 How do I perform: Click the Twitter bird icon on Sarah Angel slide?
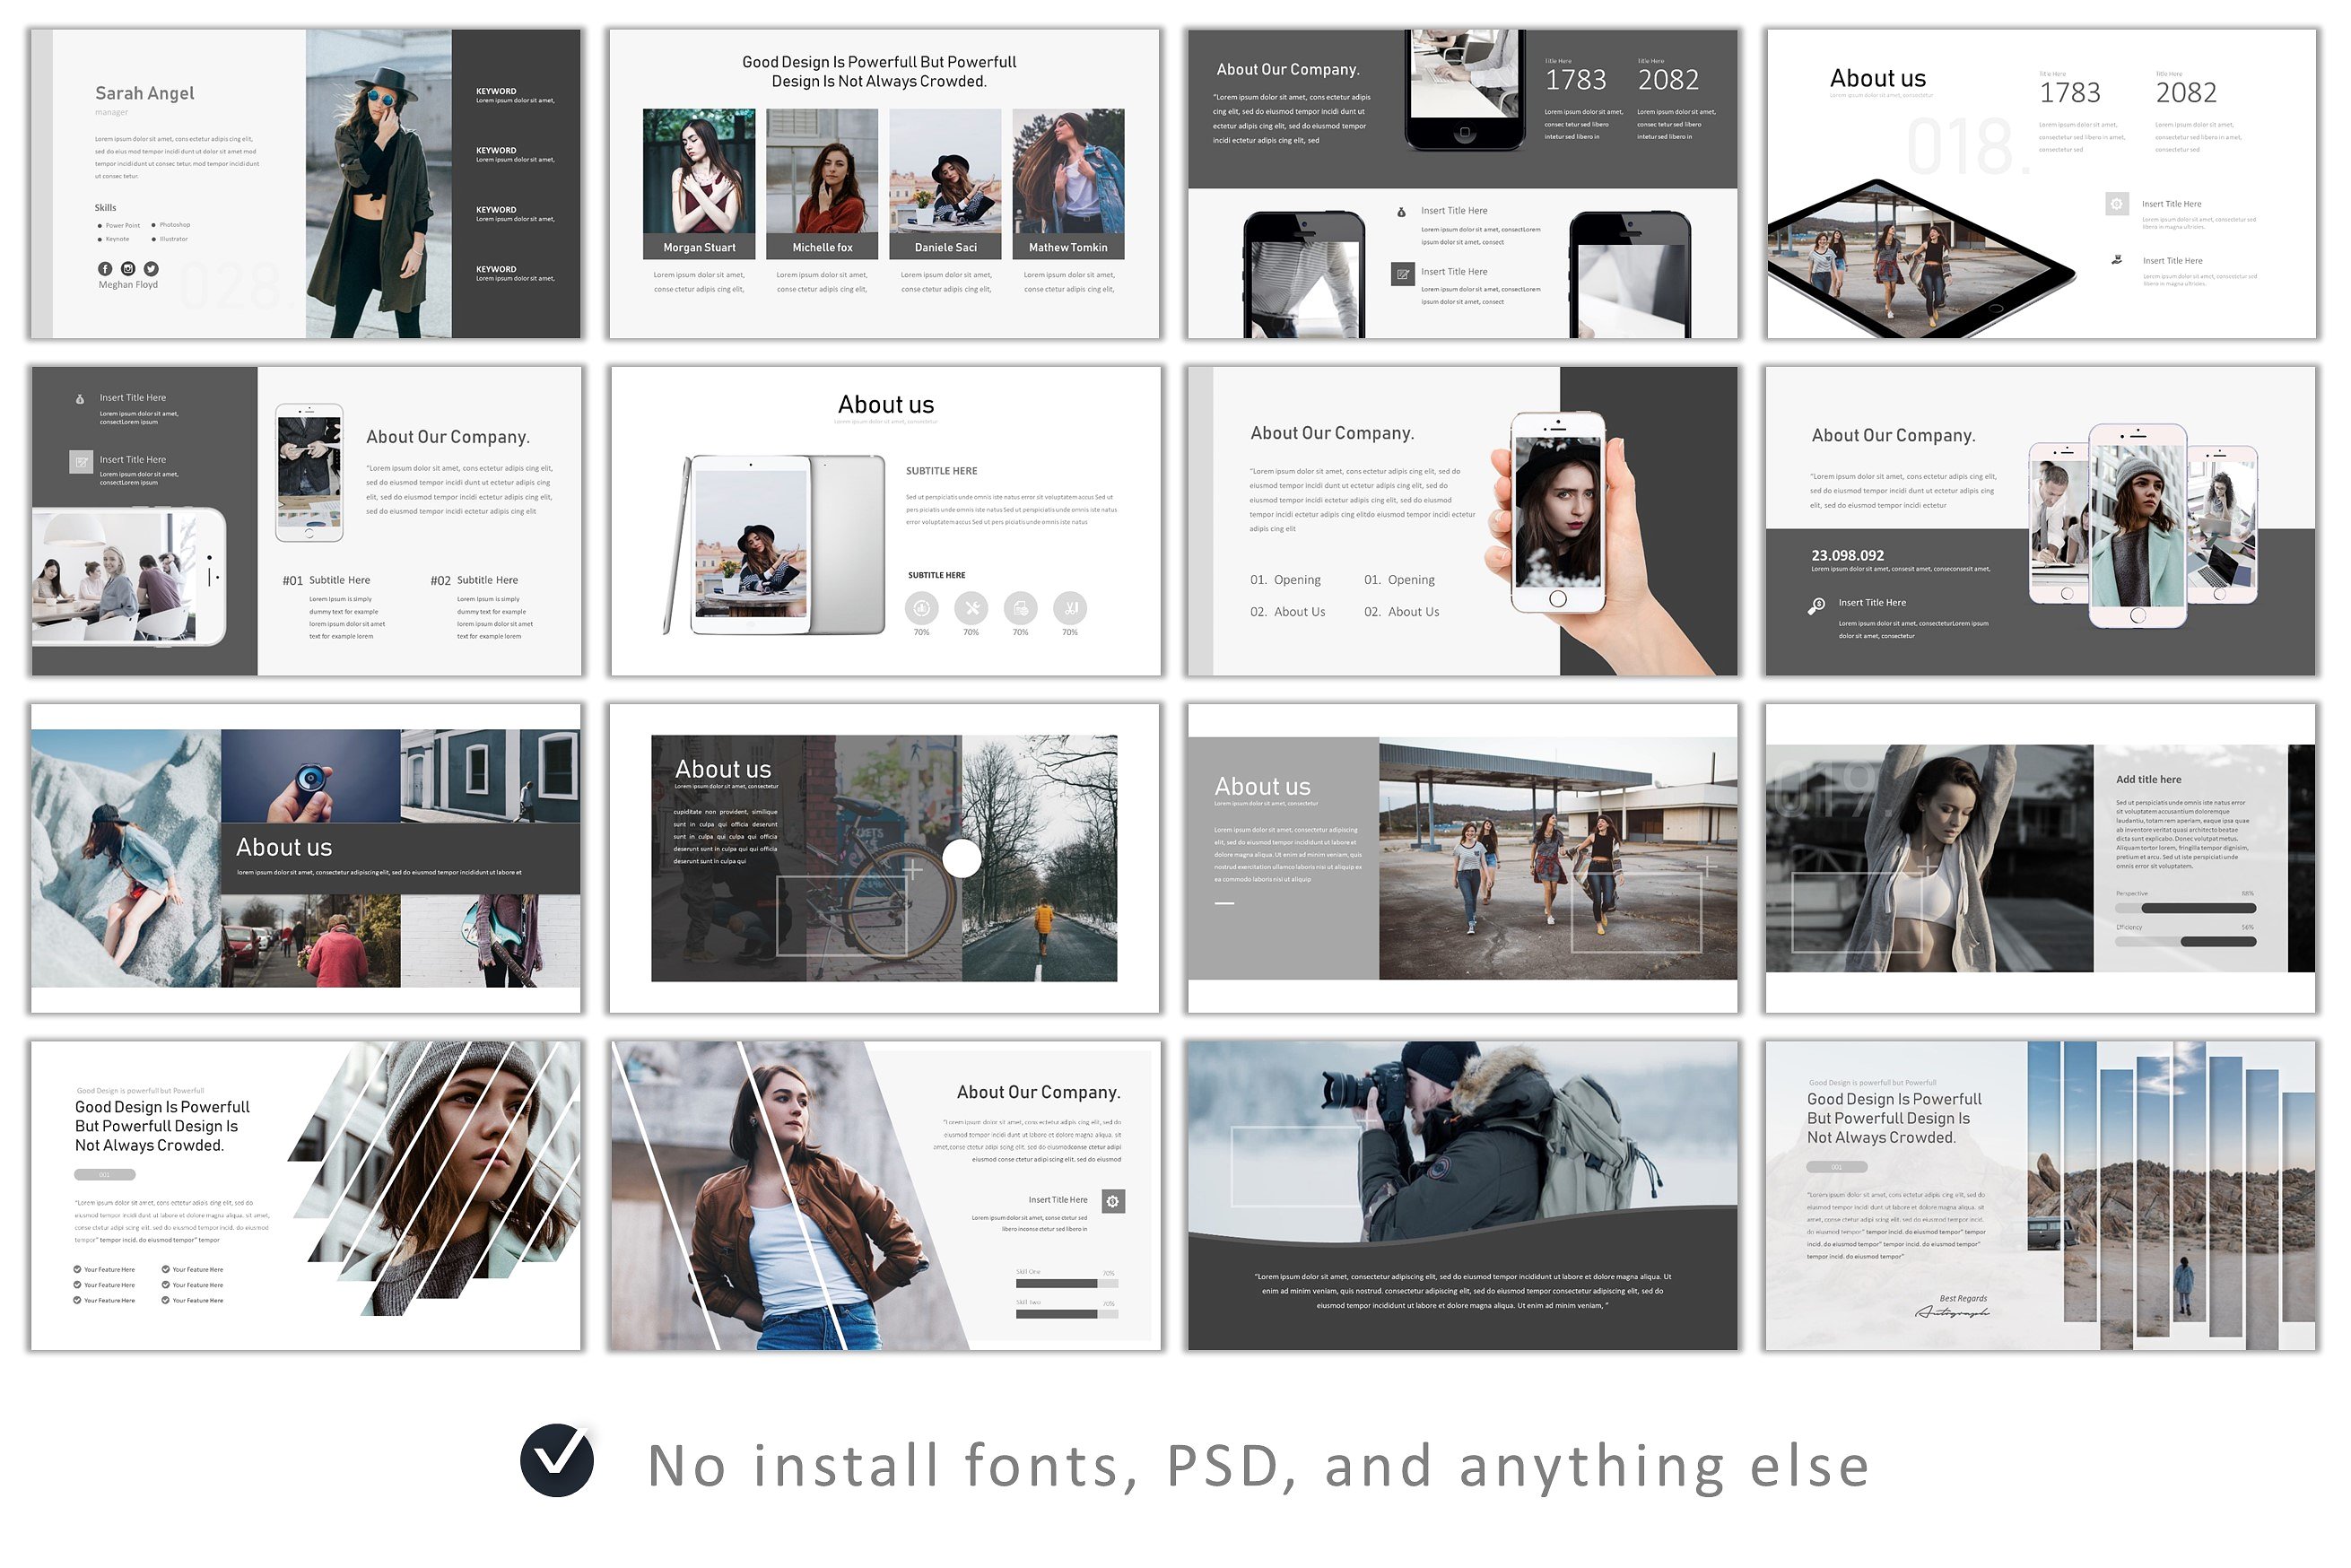coord(151,269)
